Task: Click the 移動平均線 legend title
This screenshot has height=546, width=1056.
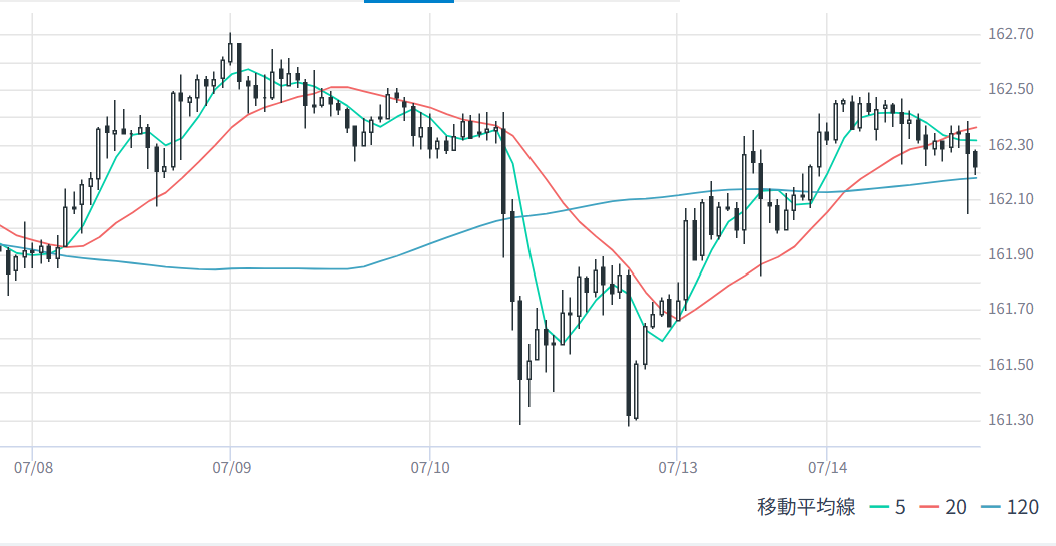Action: [x=806, y=507]
